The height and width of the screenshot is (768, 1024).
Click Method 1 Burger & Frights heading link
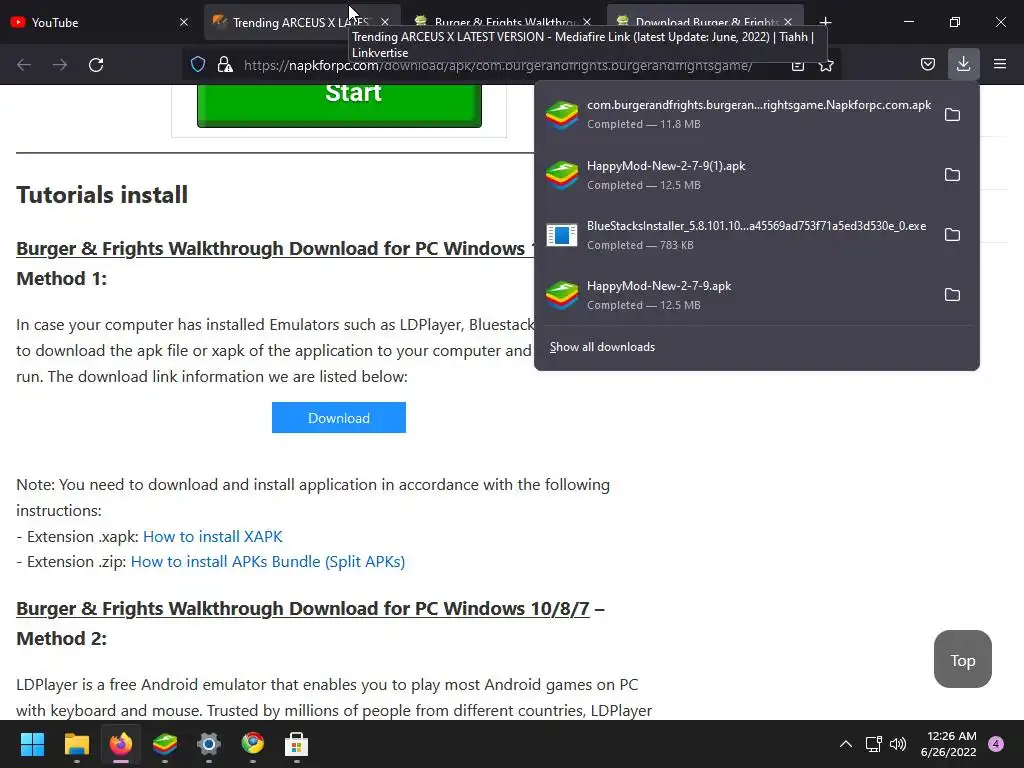[274, 249]
